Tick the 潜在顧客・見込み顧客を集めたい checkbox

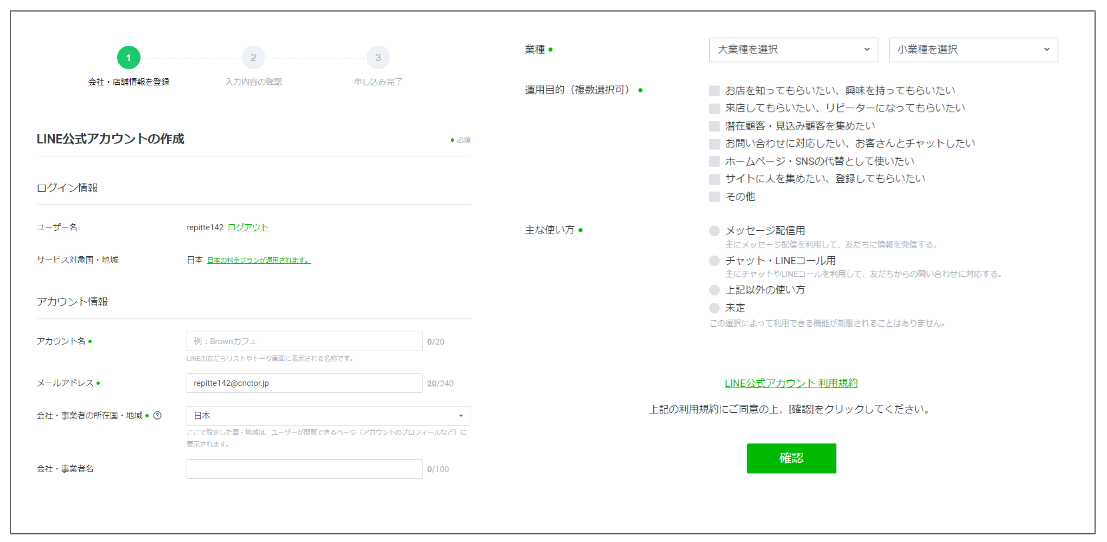(714, 126)
